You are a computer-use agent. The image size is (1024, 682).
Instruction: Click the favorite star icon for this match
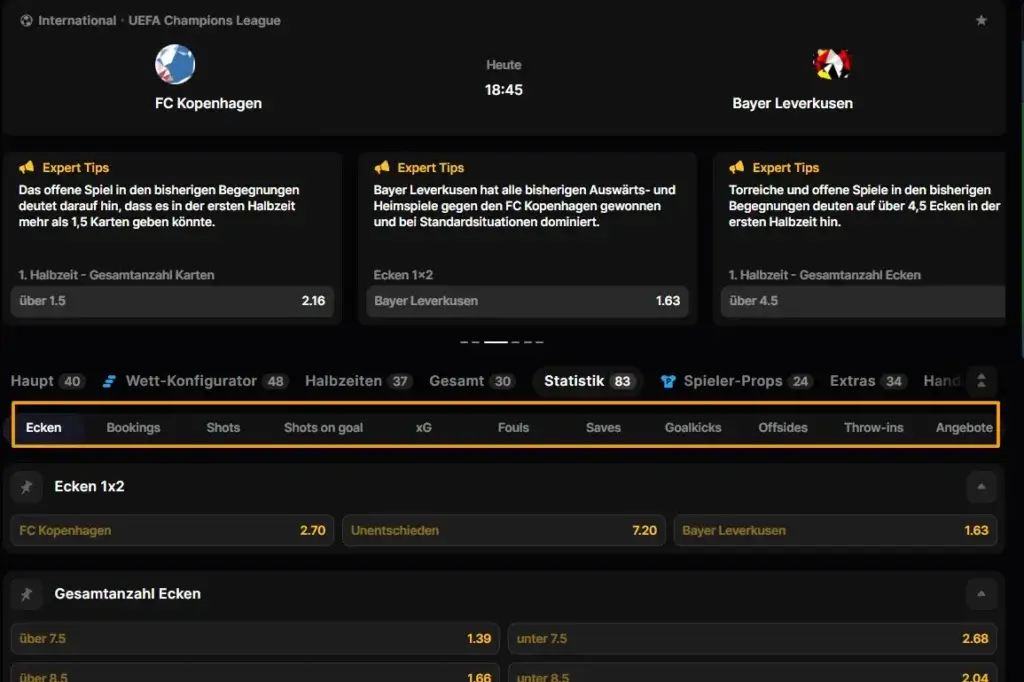(981, 21)
